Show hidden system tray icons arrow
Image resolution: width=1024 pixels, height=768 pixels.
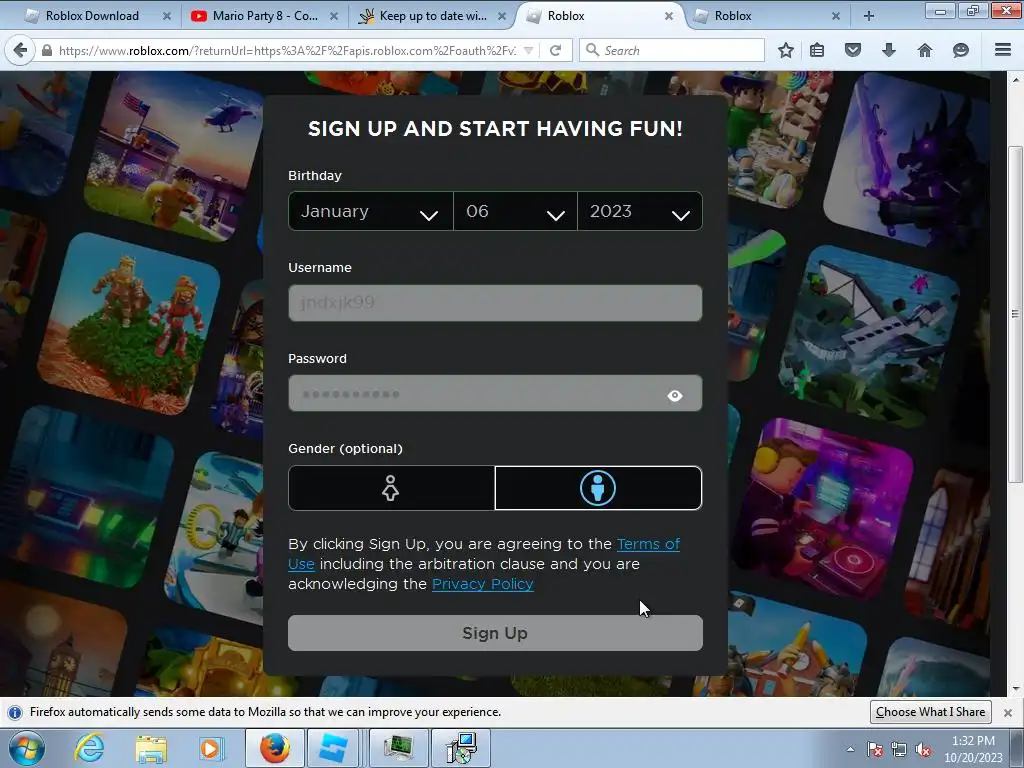click(x=850, y=749)
